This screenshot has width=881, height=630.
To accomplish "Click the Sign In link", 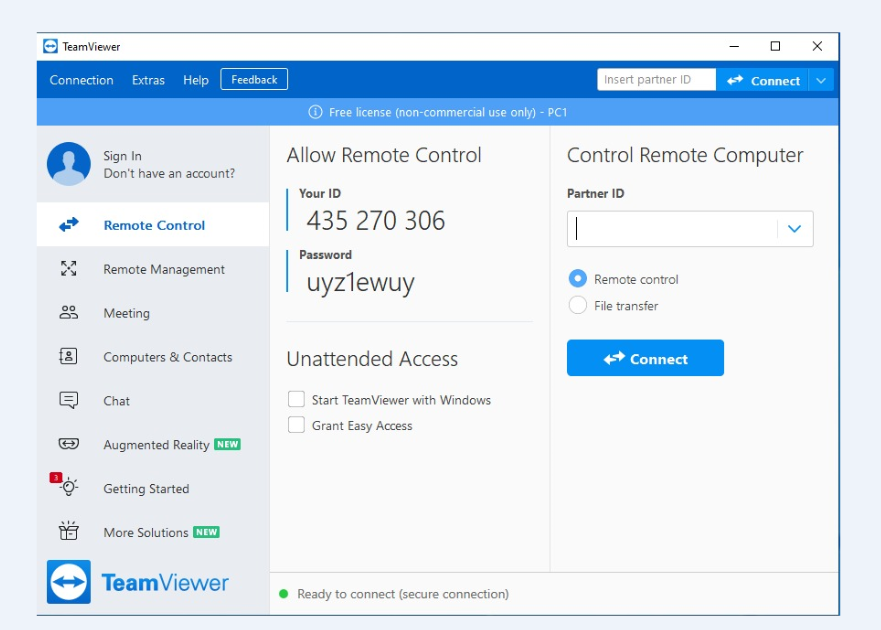I will [122, 156].
